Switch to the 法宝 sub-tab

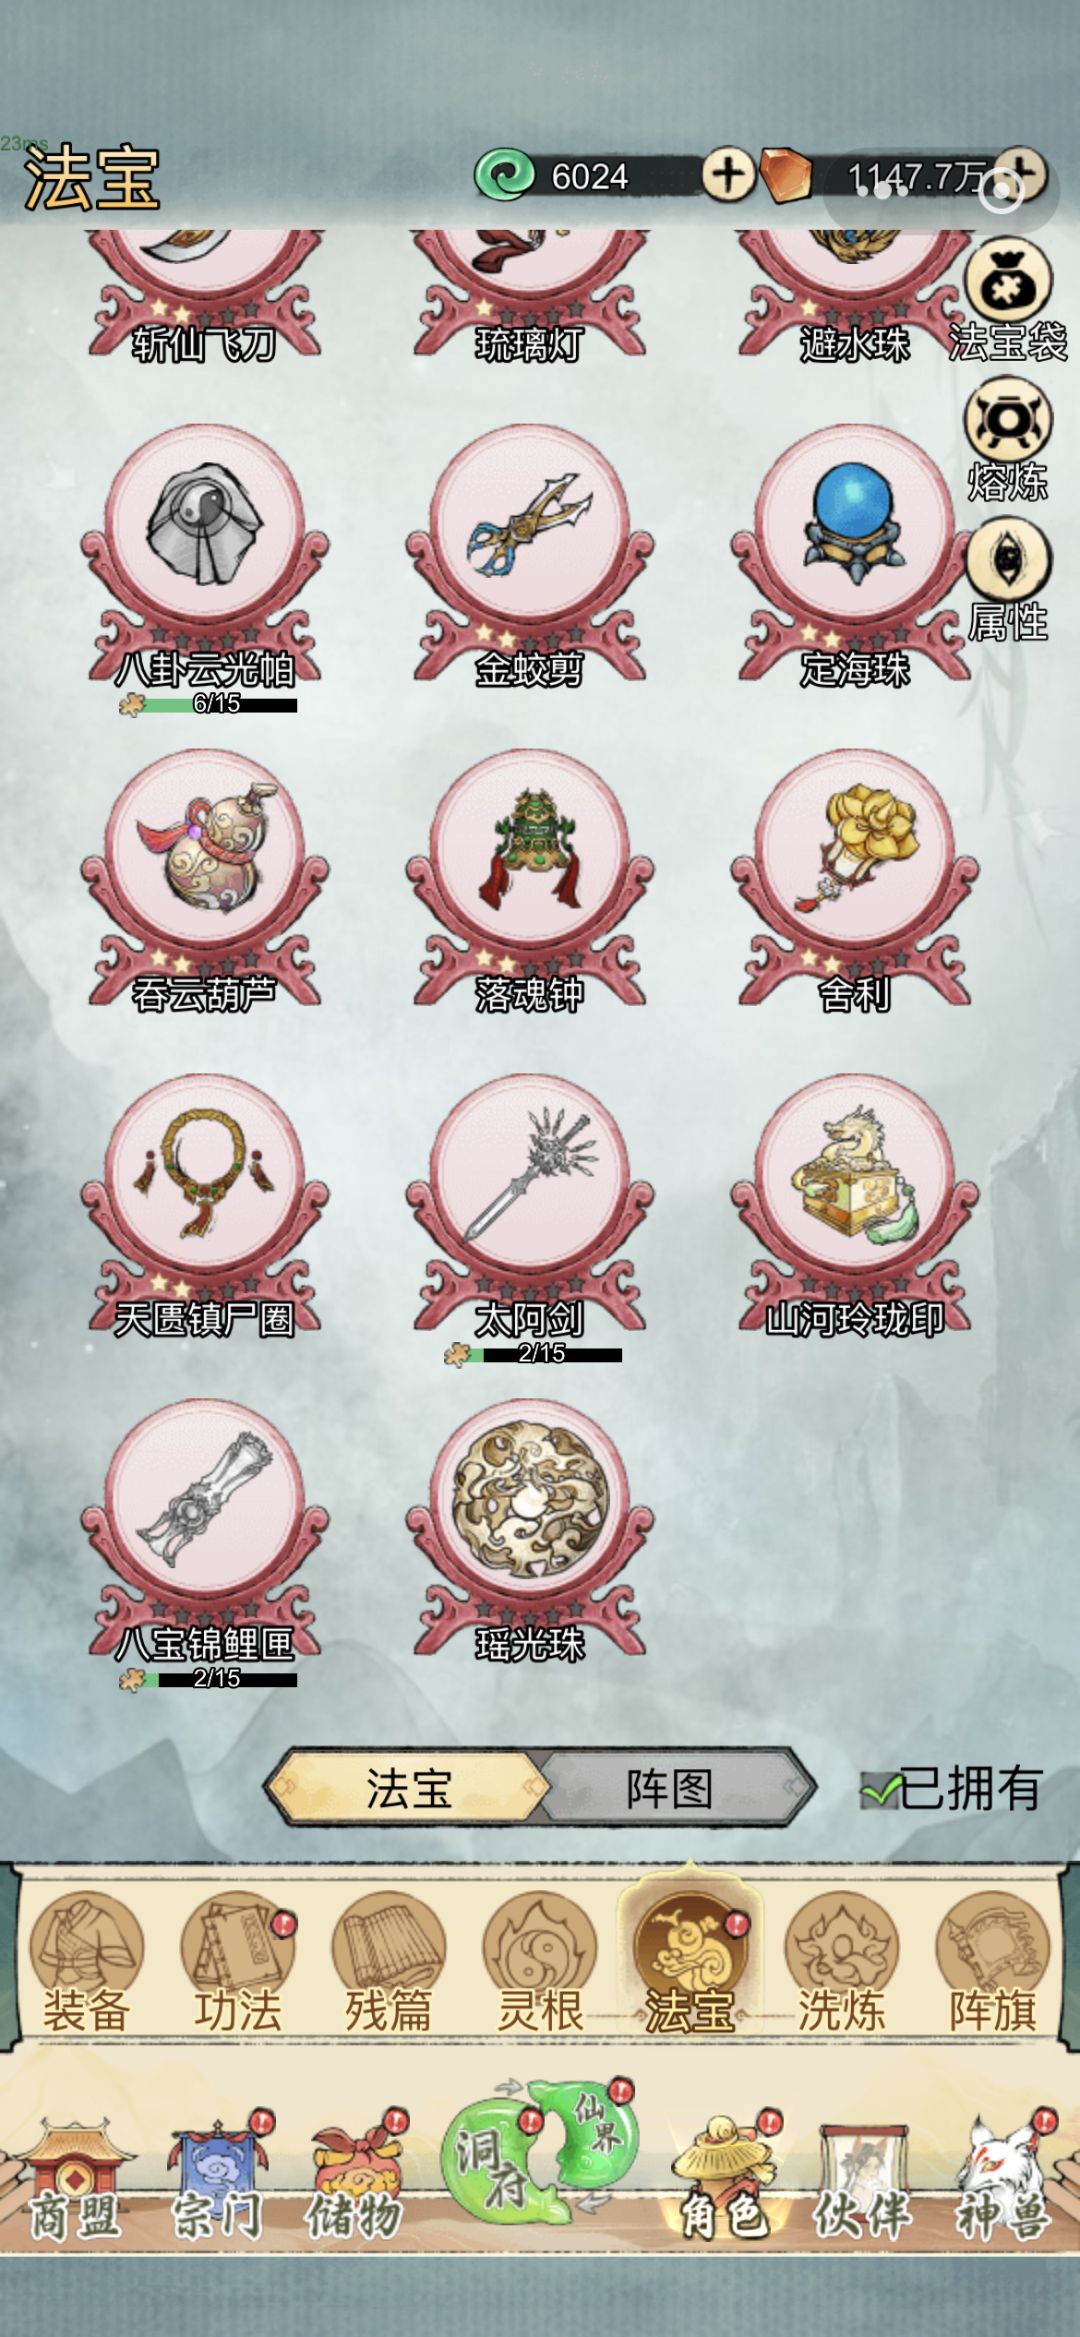coord(407,1787)
